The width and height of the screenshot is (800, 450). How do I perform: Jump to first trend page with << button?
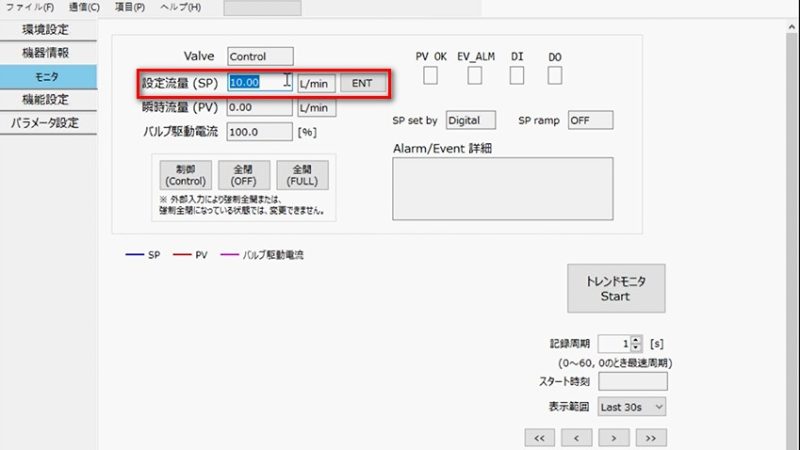(x=538, y=438)
